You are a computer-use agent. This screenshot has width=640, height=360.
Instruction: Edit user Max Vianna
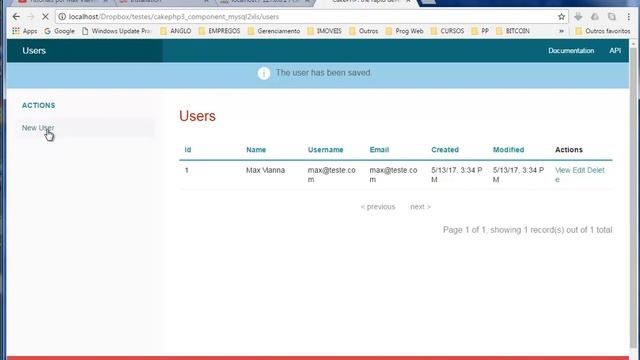point(579,170)
